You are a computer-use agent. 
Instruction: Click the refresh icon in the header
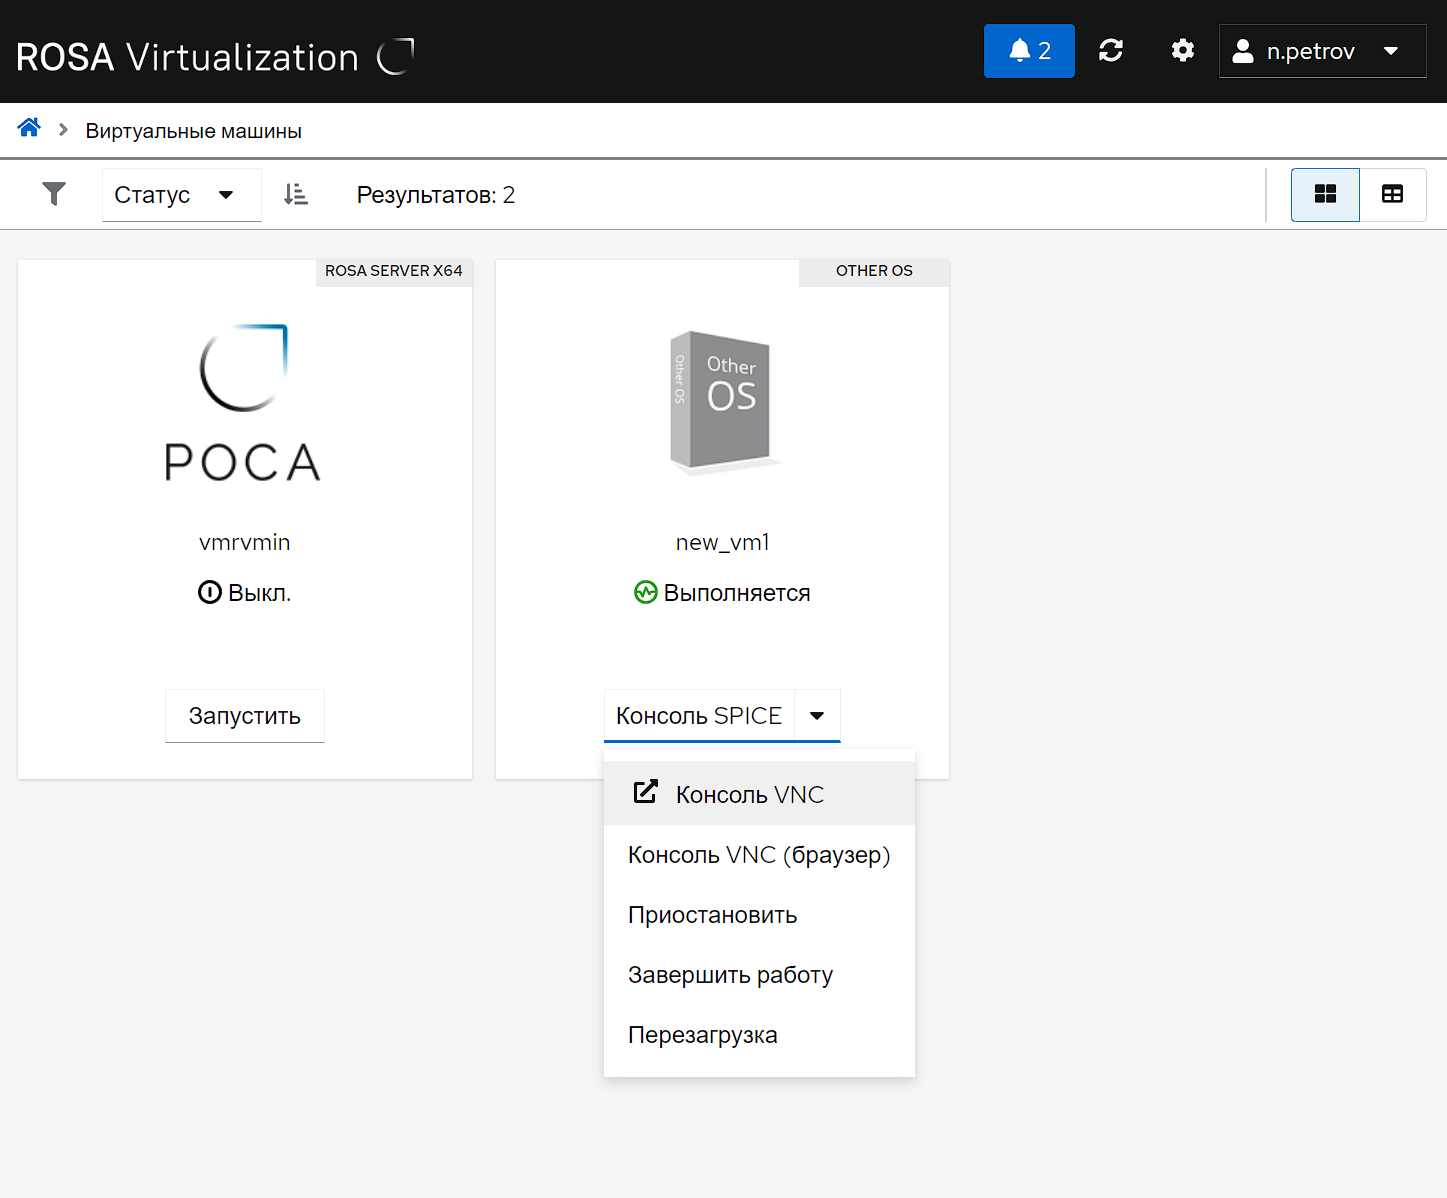coord(1111,51)
